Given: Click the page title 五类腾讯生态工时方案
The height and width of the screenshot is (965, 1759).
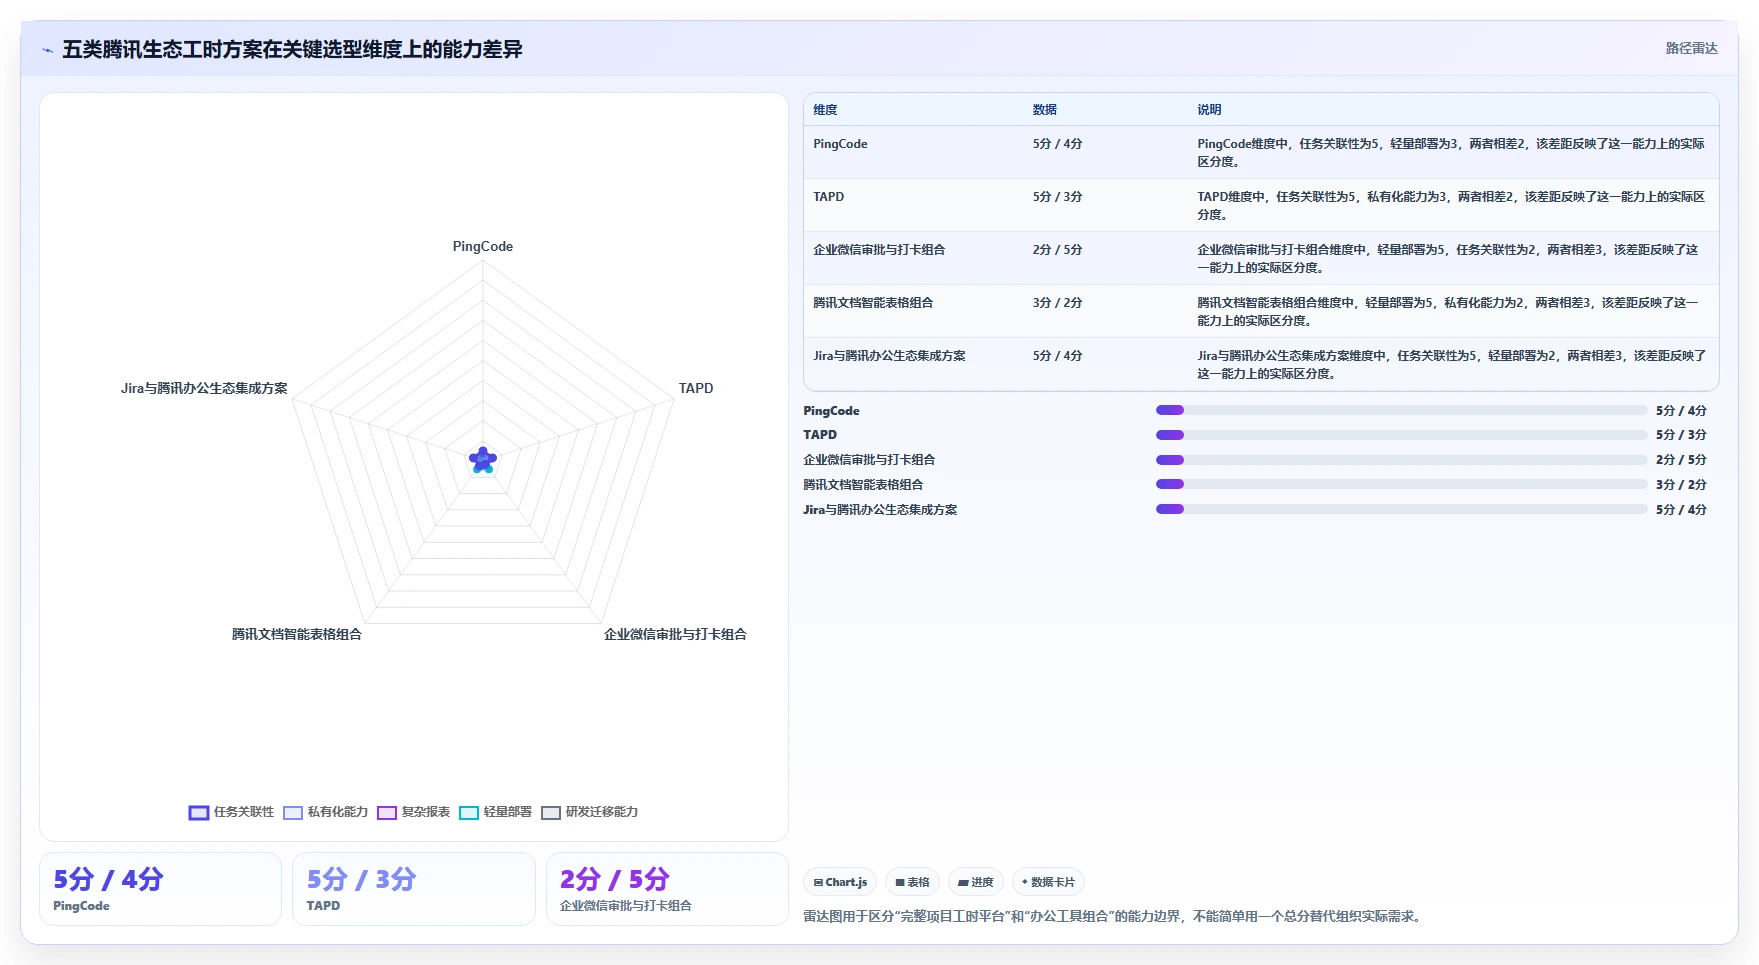Looking at the screenshot, I should 292,50.
